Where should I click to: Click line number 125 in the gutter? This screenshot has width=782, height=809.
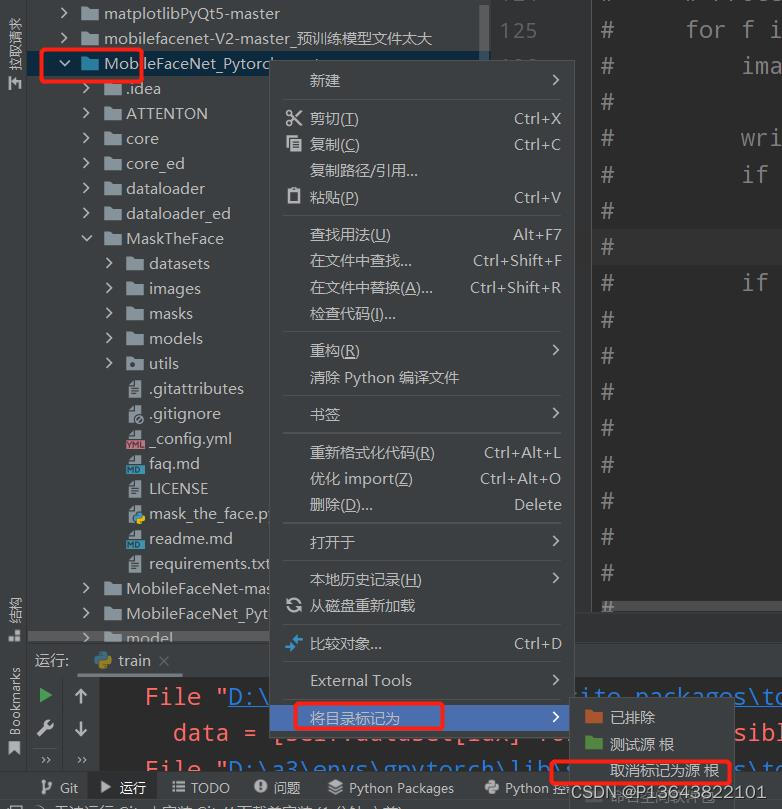coord(518,31)
